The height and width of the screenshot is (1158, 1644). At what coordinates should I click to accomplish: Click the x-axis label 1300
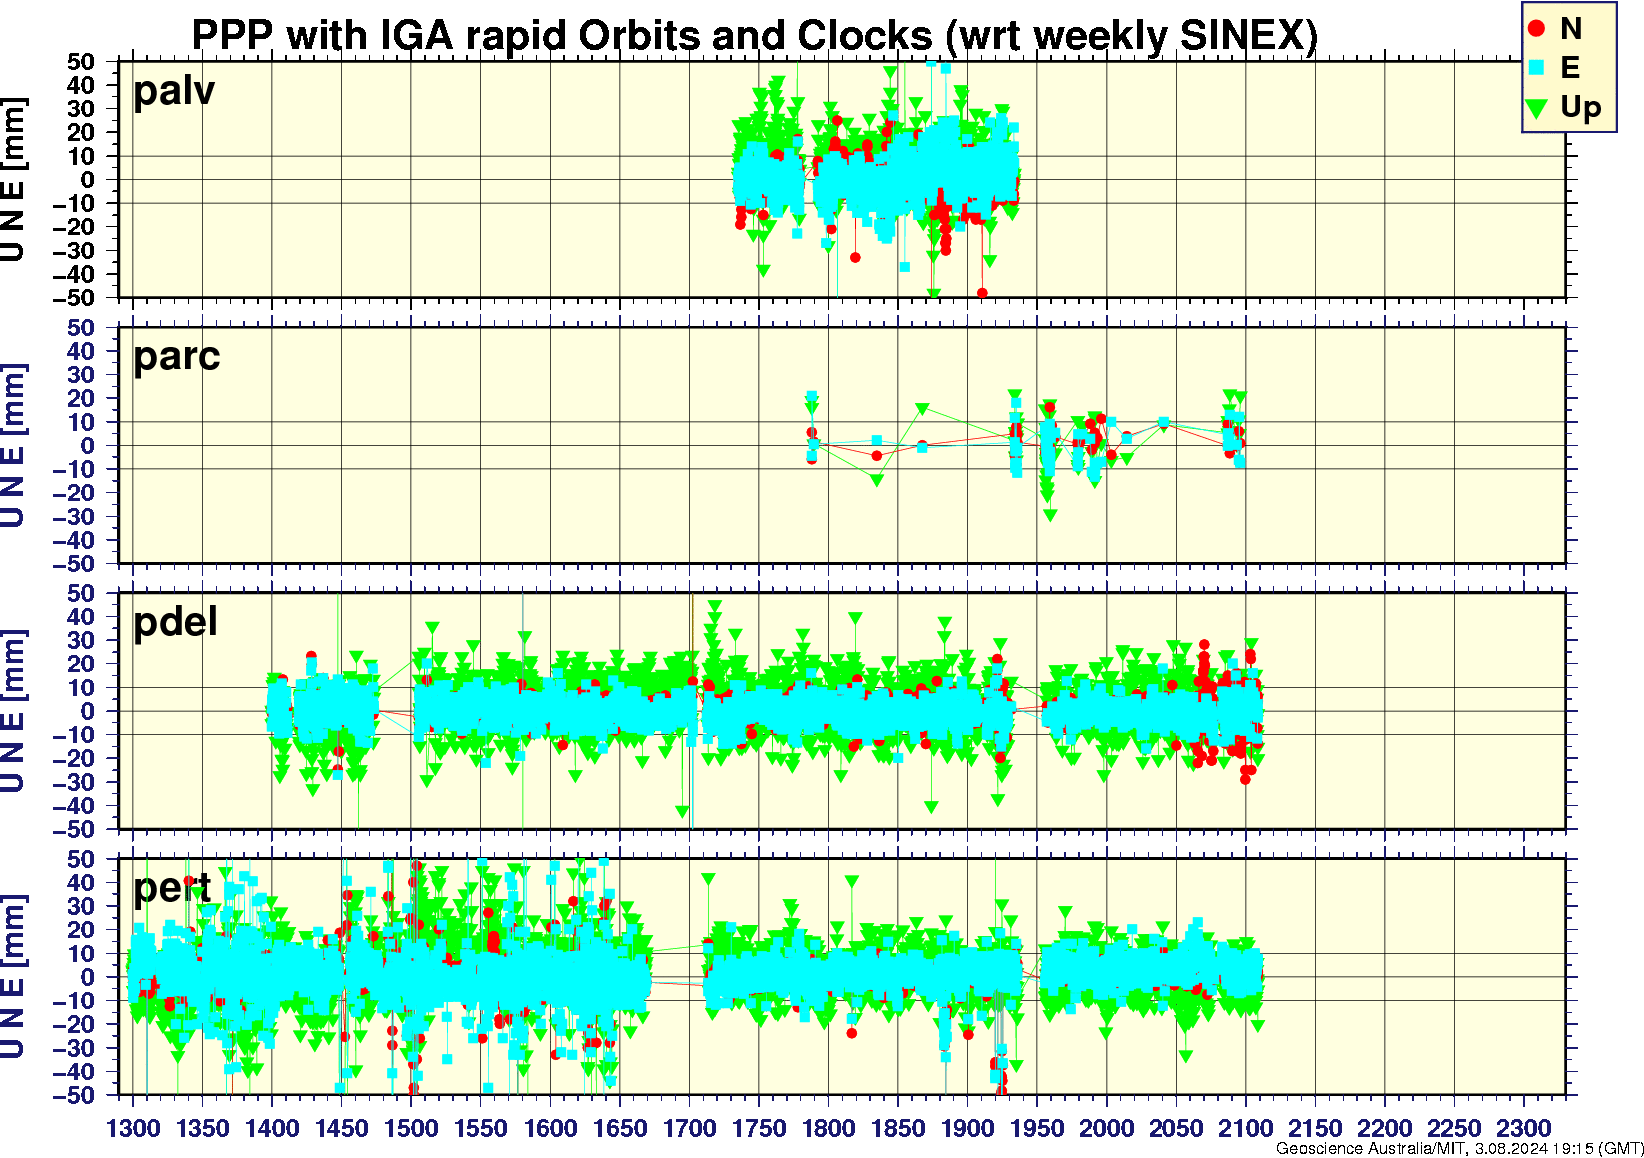pyautogui.click(x=132, y=1128)
